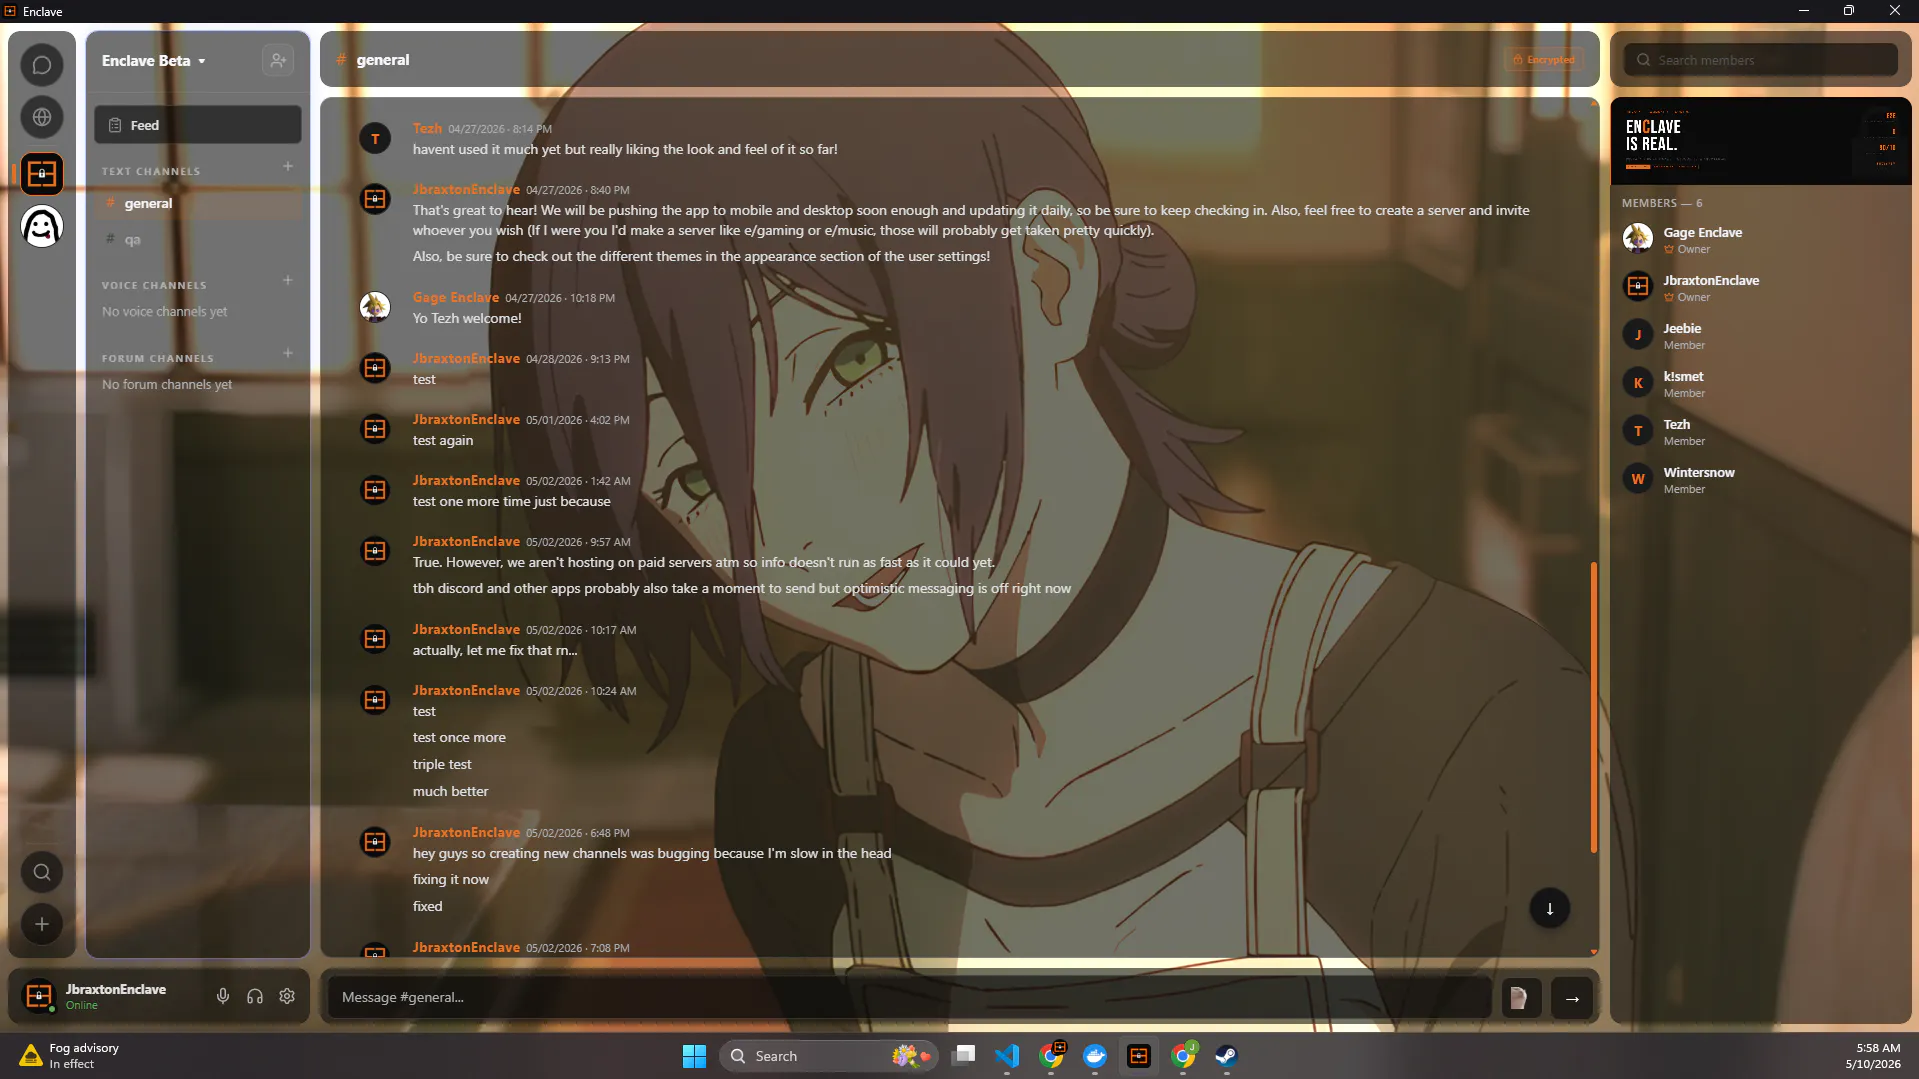Click Gage Enclave's avatar in chat
Viewport: 1919px width, 1079px height.
pyautogui.click(x=375, y=307)
